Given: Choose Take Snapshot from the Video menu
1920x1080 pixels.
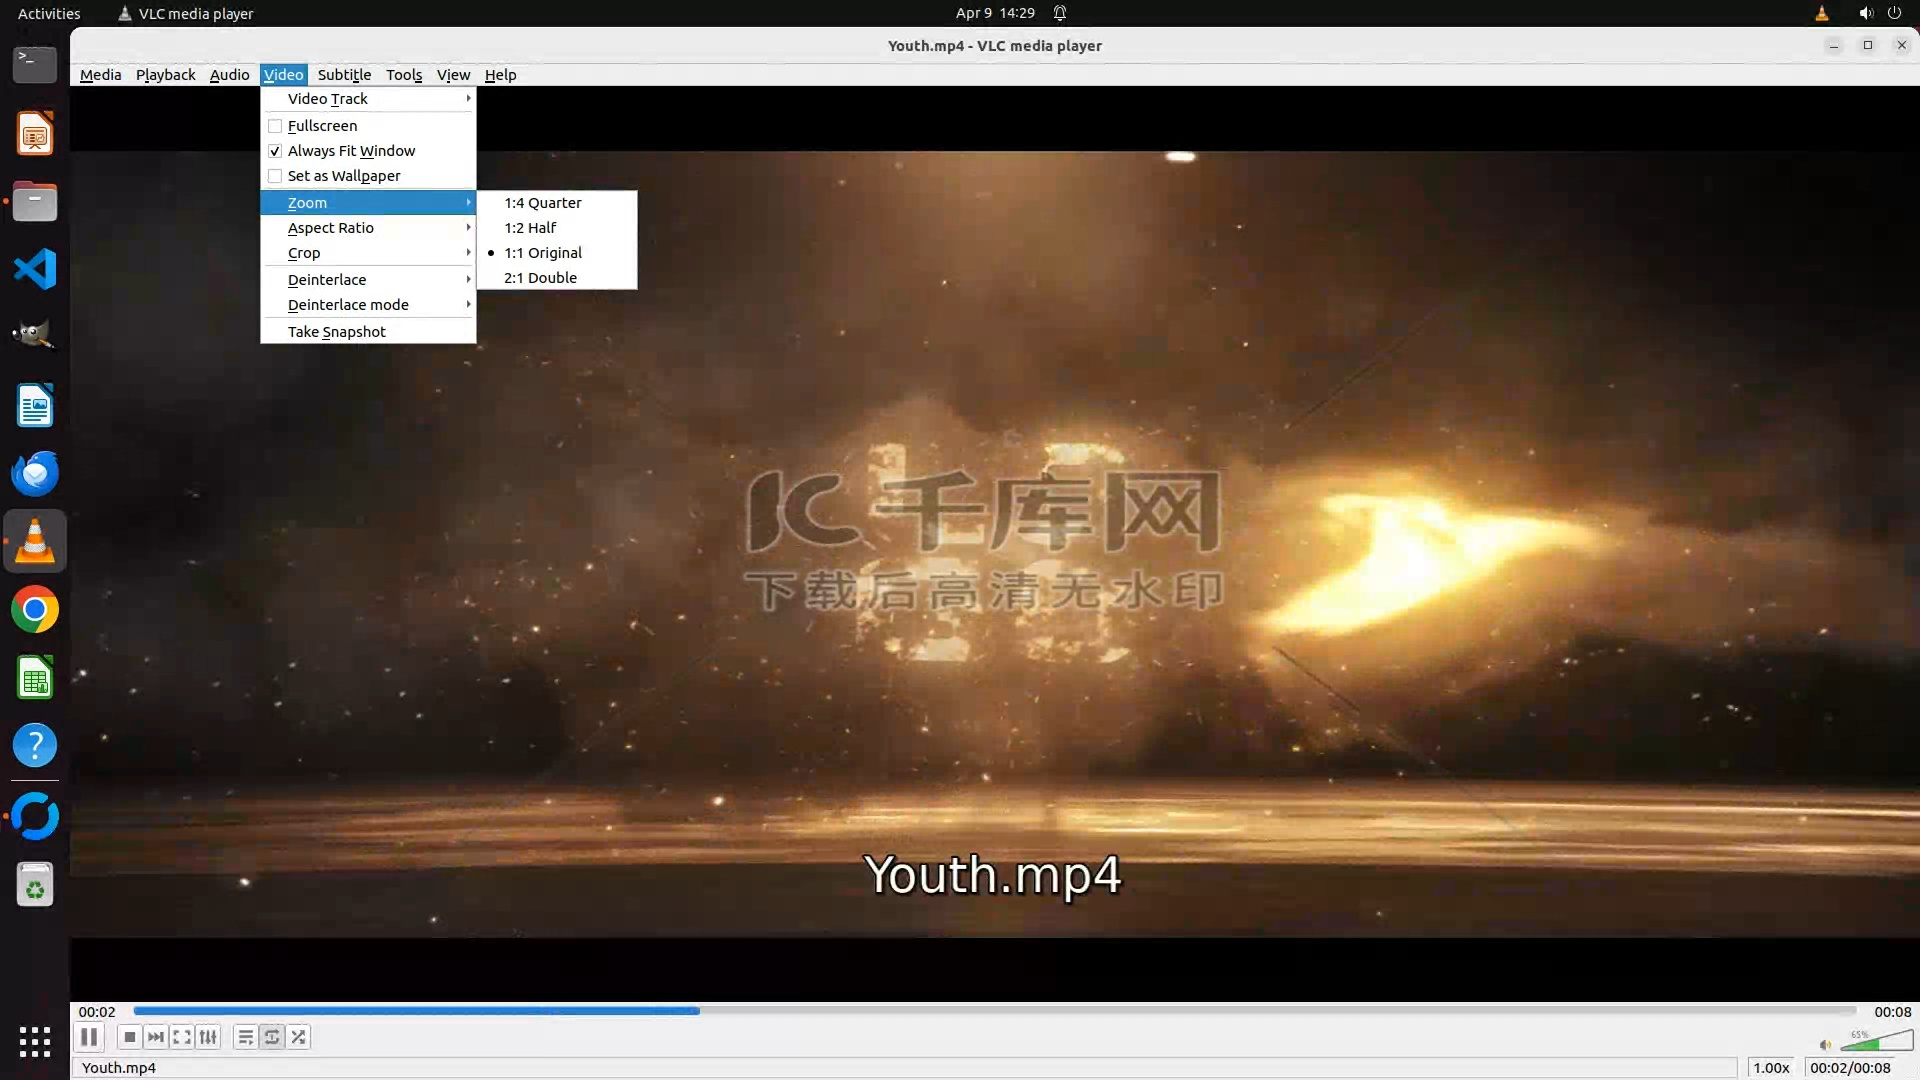Looking at the screenshot, I should coord(337,332).
